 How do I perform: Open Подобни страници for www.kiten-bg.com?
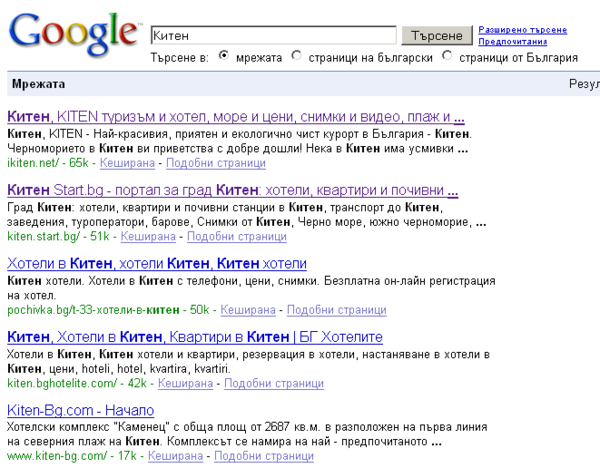264,456
